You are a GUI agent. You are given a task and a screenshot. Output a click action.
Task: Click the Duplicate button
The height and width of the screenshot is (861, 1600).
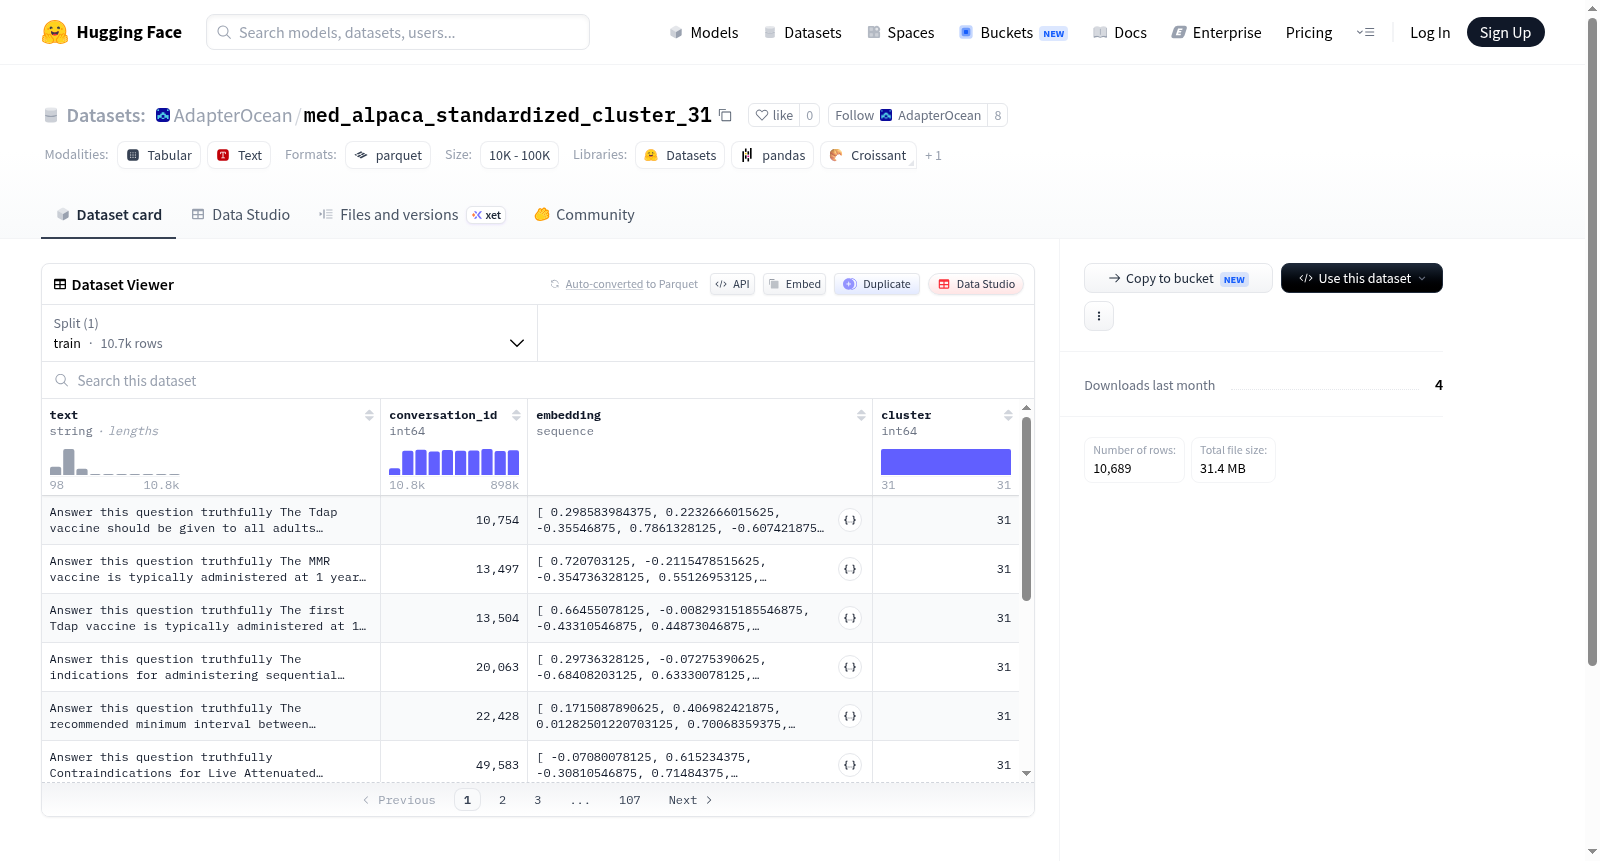(876, 284)
